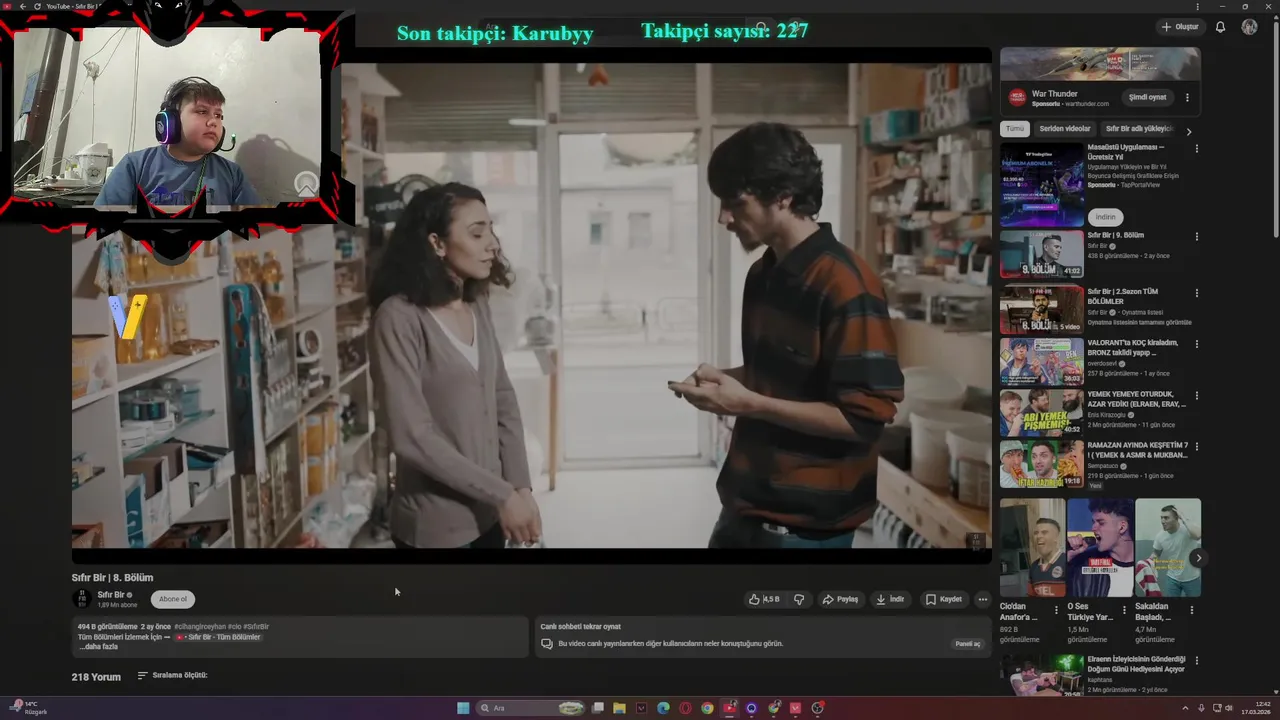This screenshot has width=1280, height=720.
Task: Open RAMAZAN AYINDA KEŞFETİM video thumbnail
Action: point(1042,465)
